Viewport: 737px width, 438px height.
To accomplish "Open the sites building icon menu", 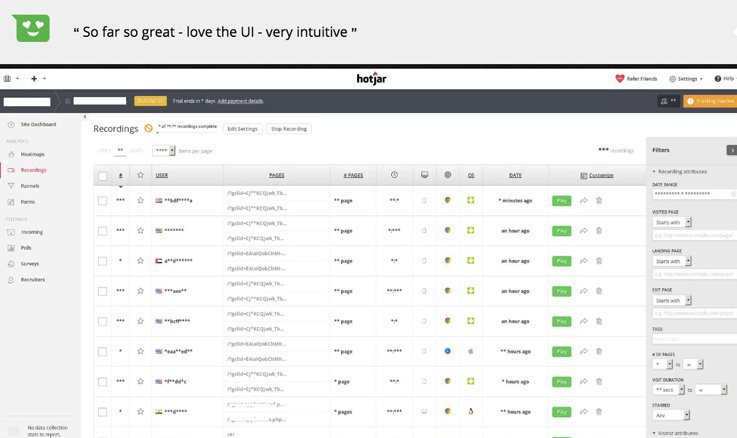I will point(11,78).
